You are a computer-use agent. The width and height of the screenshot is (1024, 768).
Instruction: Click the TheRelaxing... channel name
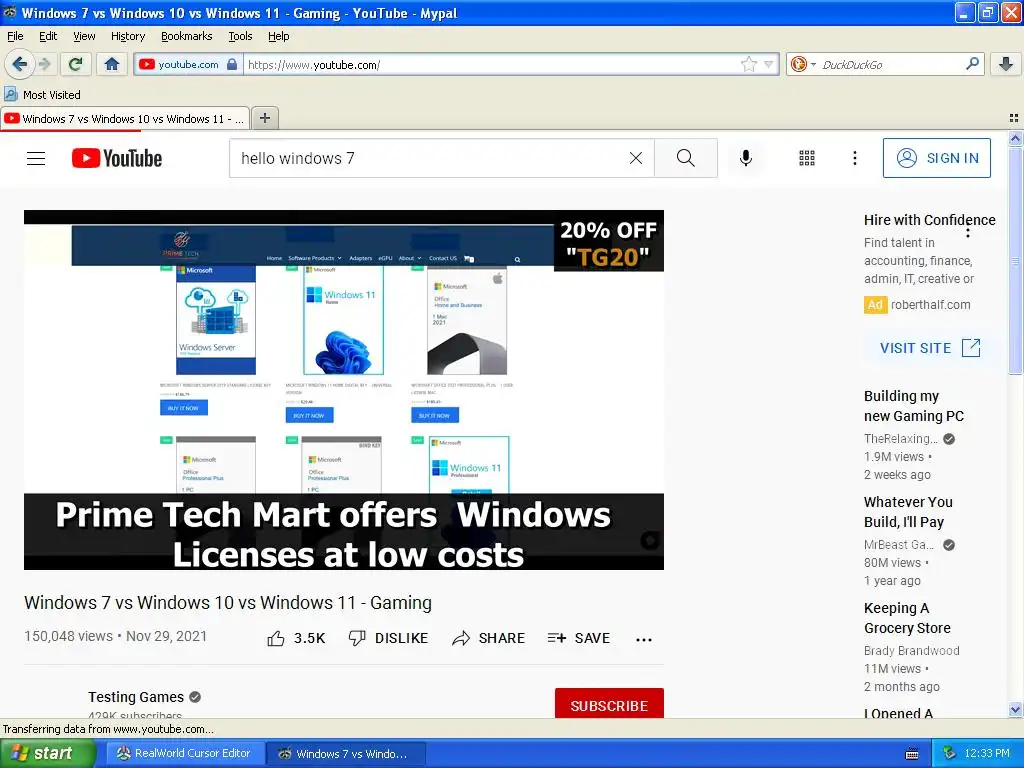(901, 438)
